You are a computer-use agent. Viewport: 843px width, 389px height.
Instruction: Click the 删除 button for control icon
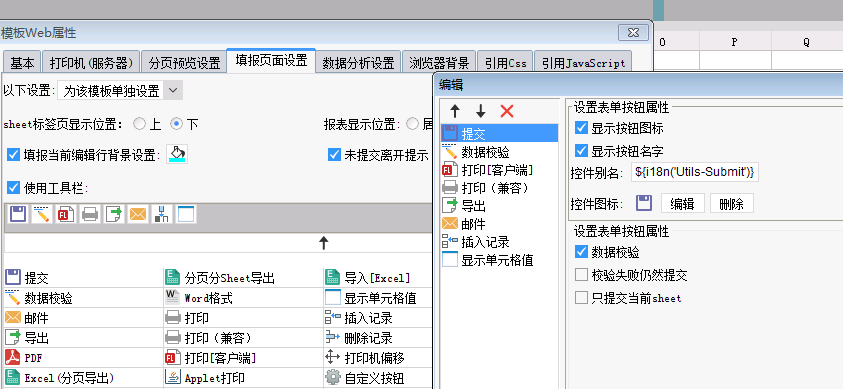tap(732, 204)
